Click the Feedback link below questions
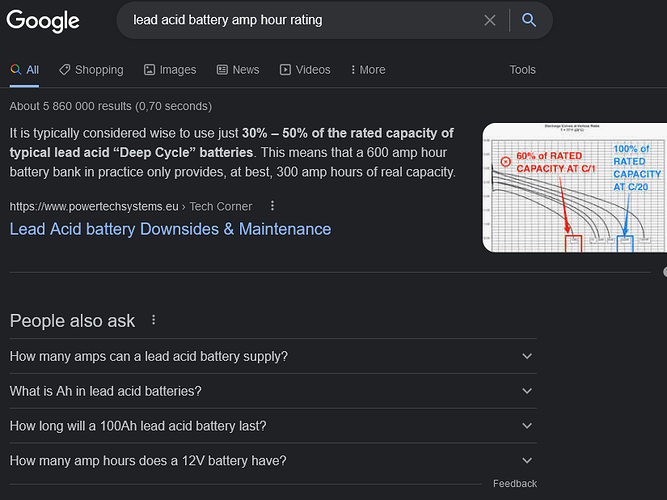 [515, 484]
